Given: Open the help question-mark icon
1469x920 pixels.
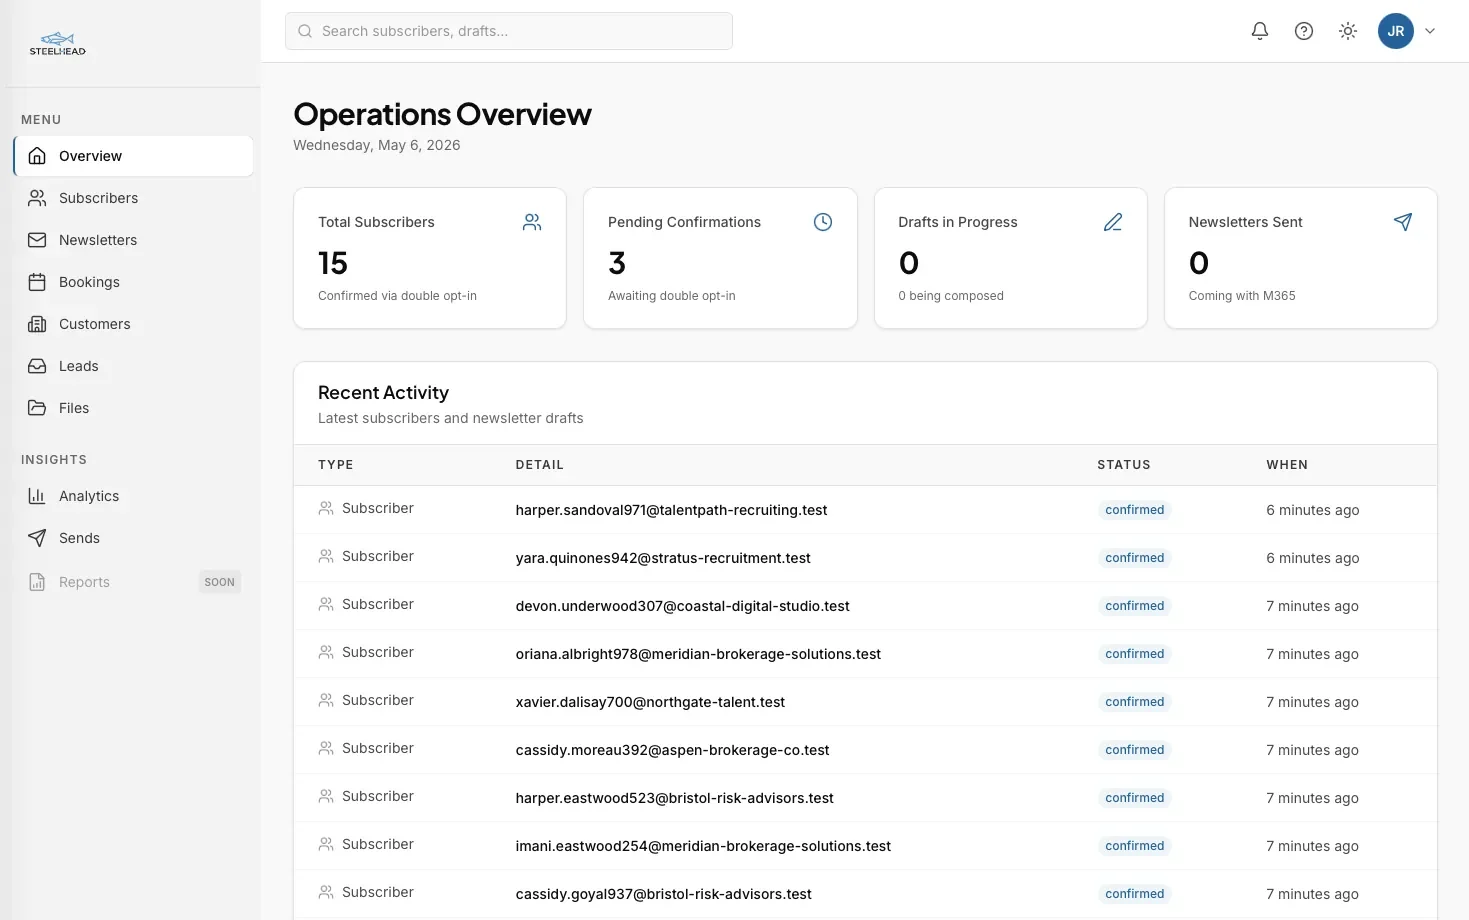Looking at the screenshot, I should point(1304,31).
